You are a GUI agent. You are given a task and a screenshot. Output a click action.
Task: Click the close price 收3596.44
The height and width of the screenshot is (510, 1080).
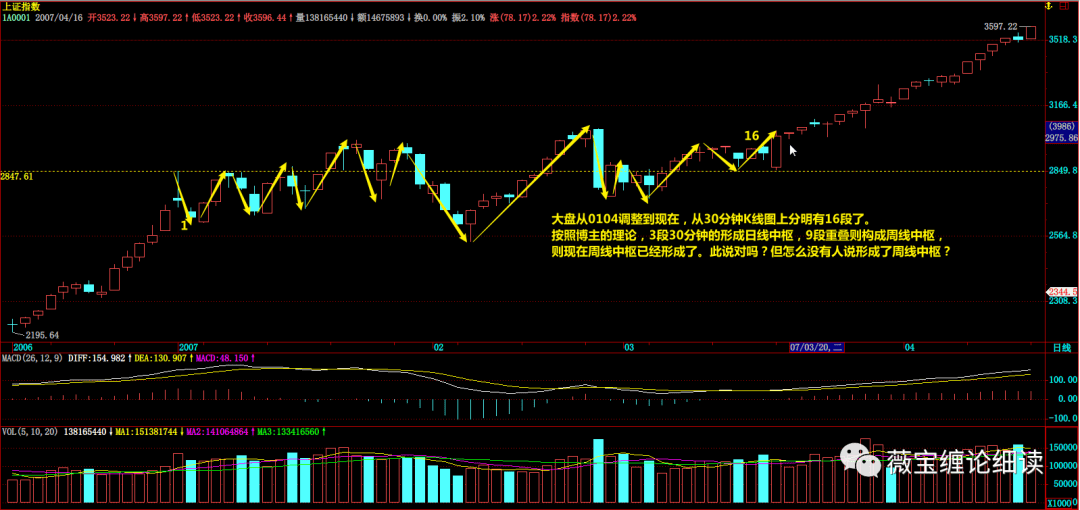coord(264,17)
